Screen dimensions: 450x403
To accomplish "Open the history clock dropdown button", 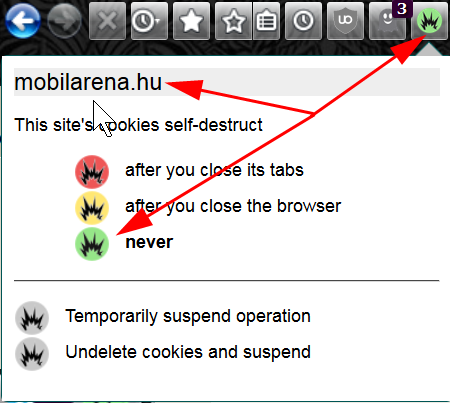I will click(x=149, y=21).
